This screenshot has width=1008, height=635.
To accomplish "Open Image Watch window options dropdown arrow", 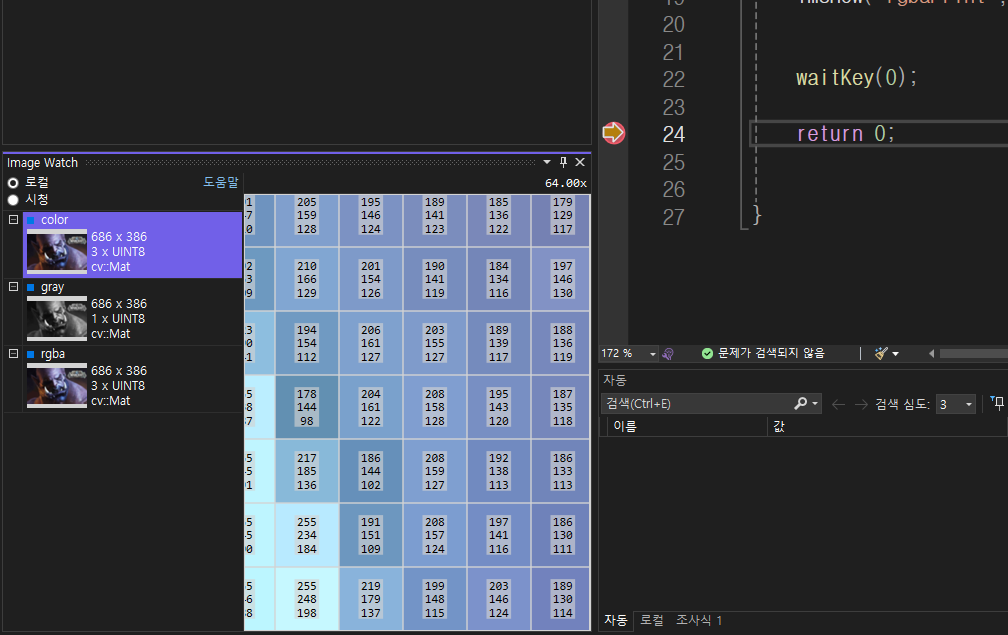I will (547, 163).
